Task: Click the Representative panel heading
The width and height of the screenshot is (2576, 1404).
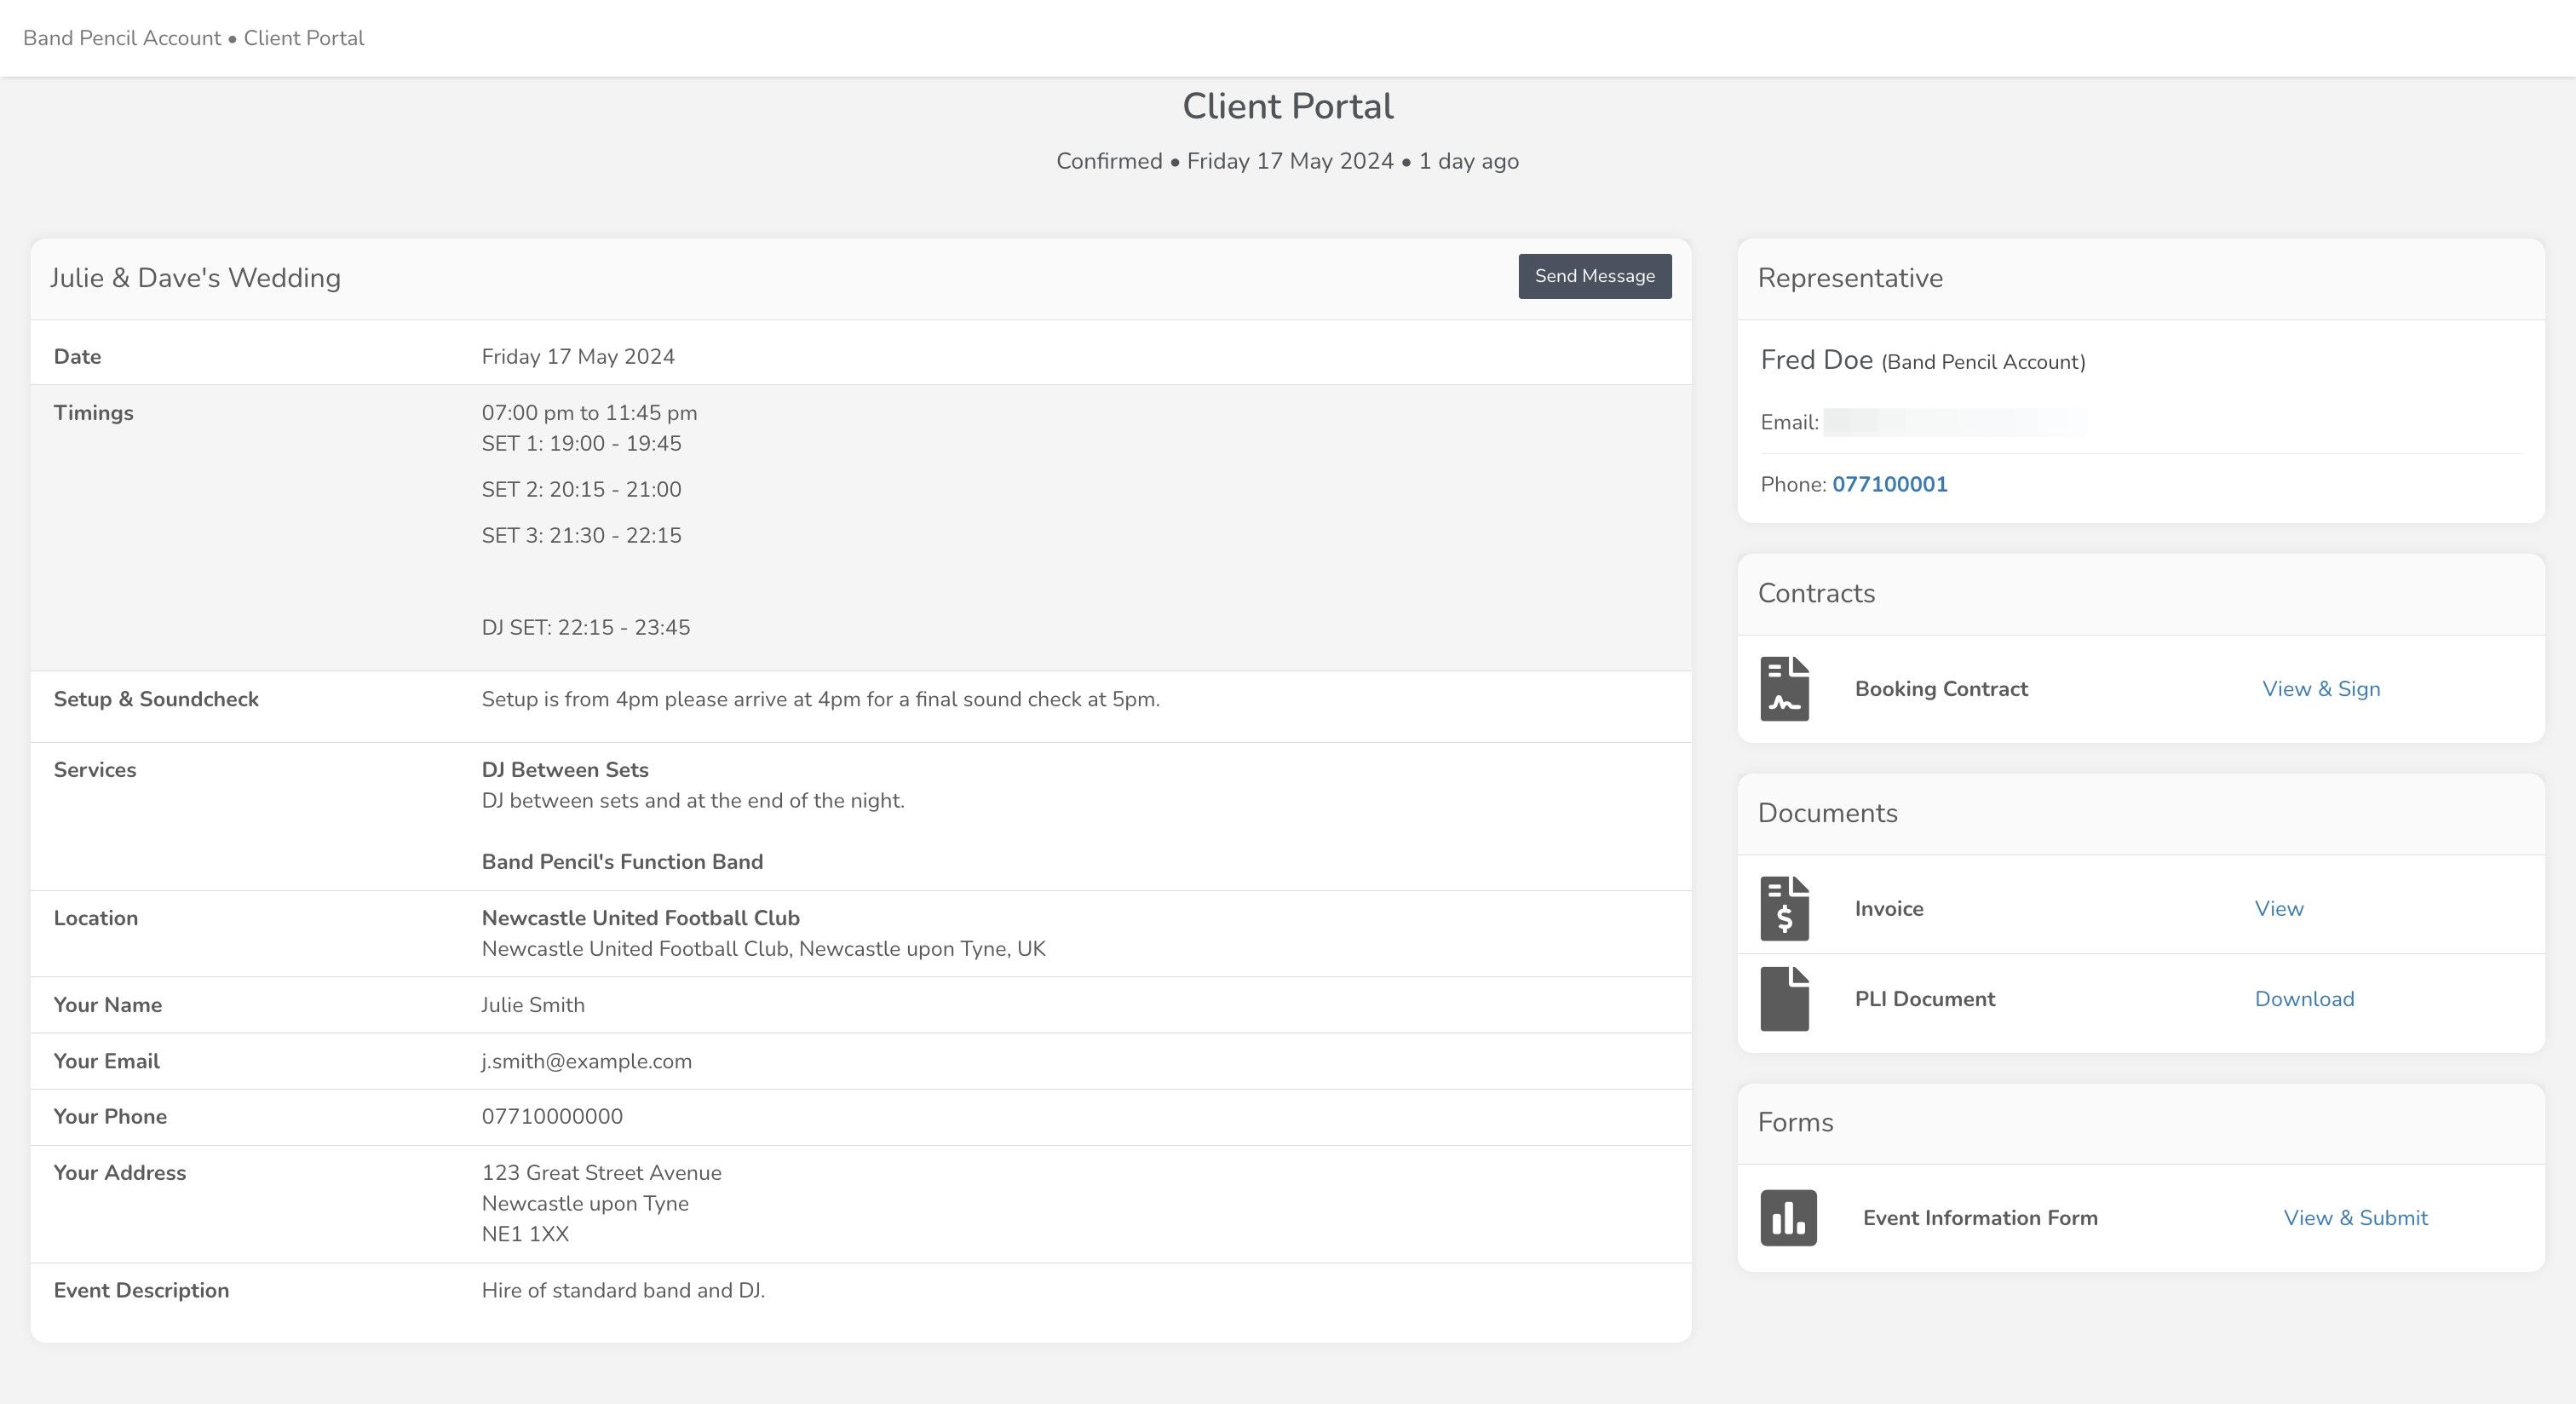Action: point(1850,278)
